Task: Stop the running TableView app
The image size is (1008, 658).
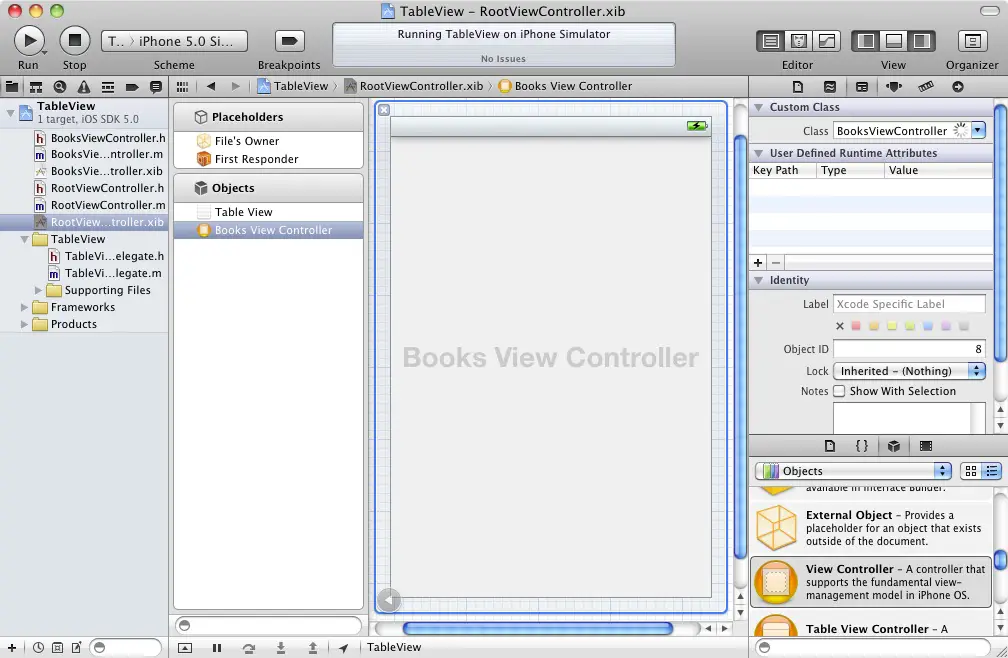Action: 74,41
